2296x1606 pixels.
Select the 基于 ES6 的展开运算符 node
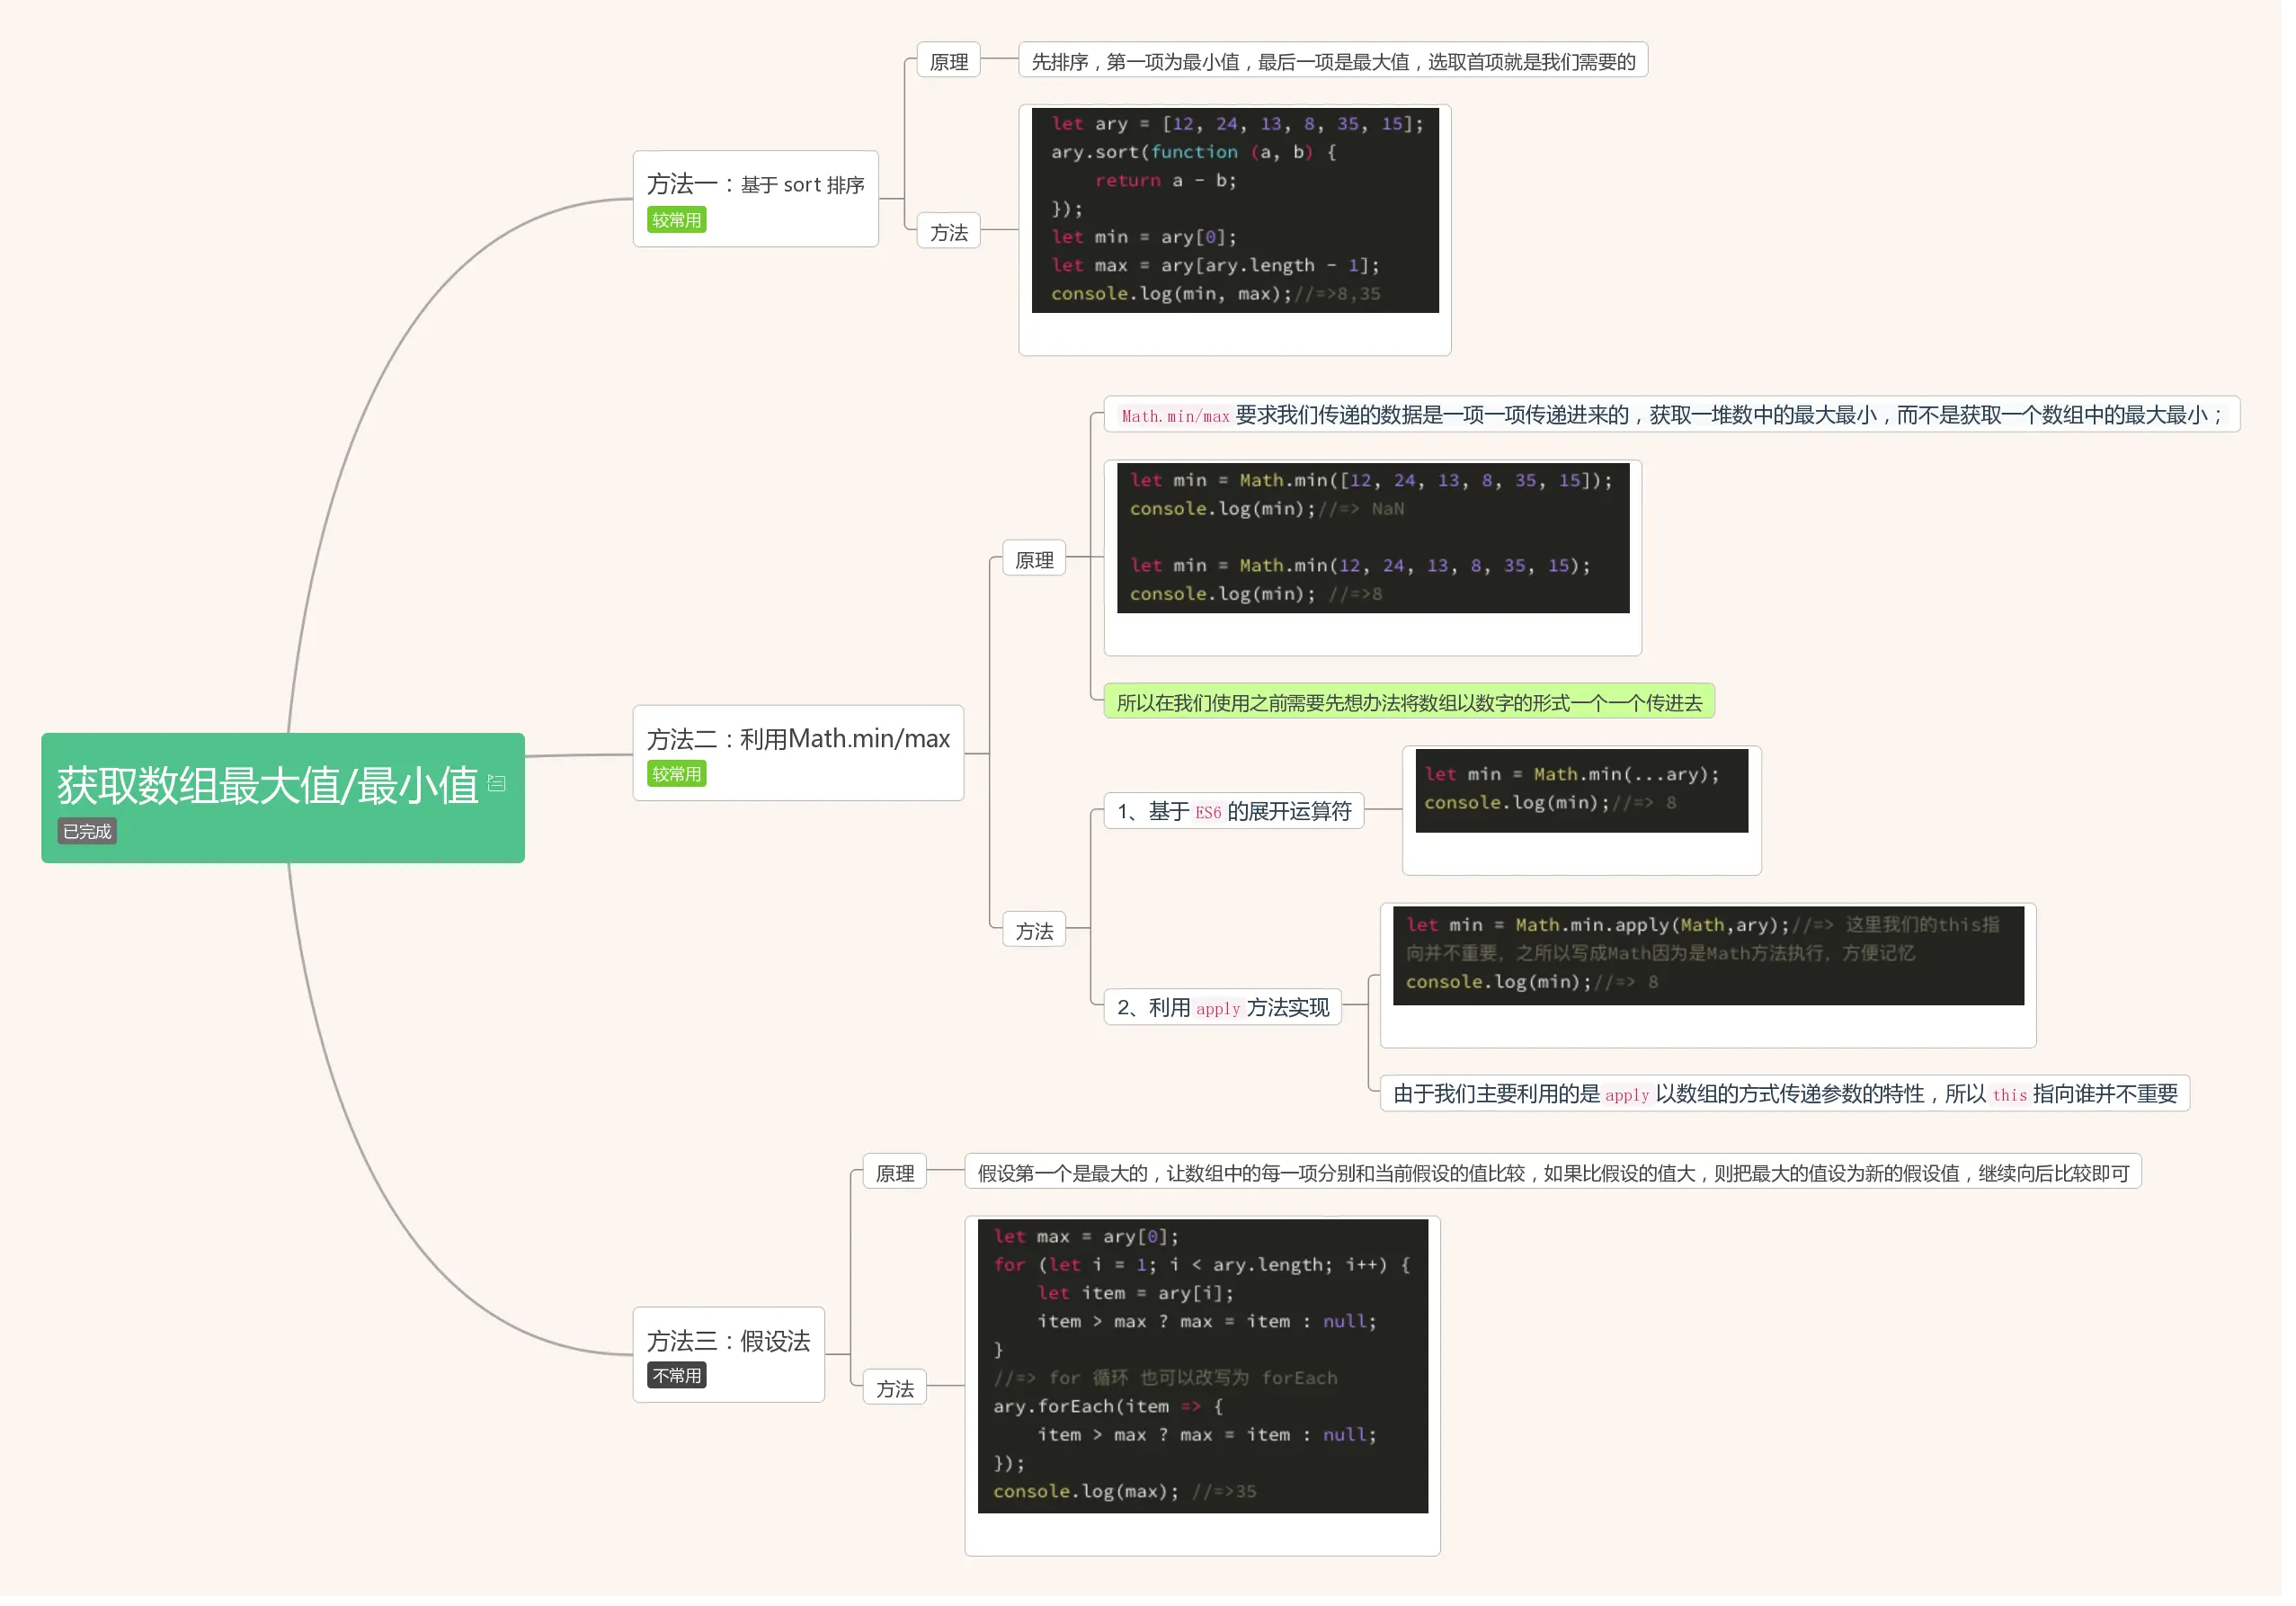pyautogui.click(x=1233, y=811)
